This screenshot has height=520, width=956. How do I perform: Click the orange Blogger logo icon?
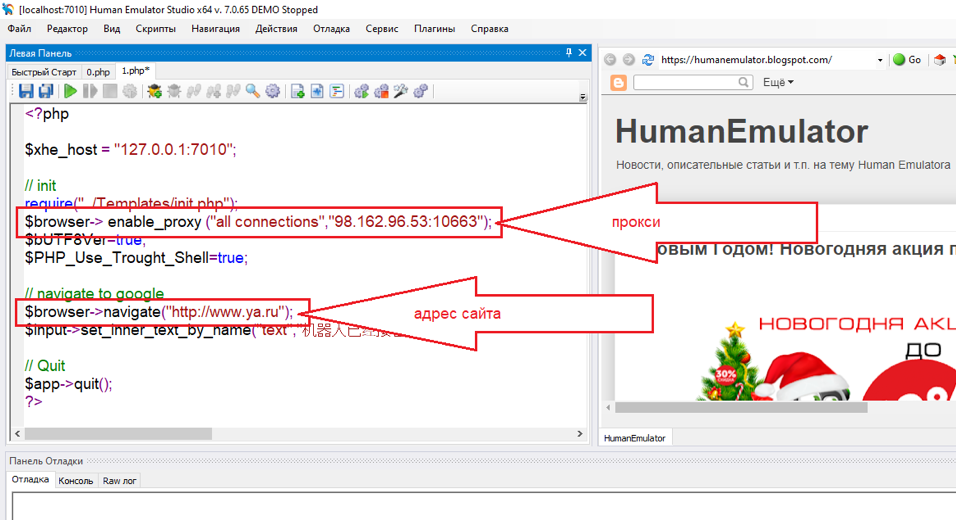click(x=618, y=82)
